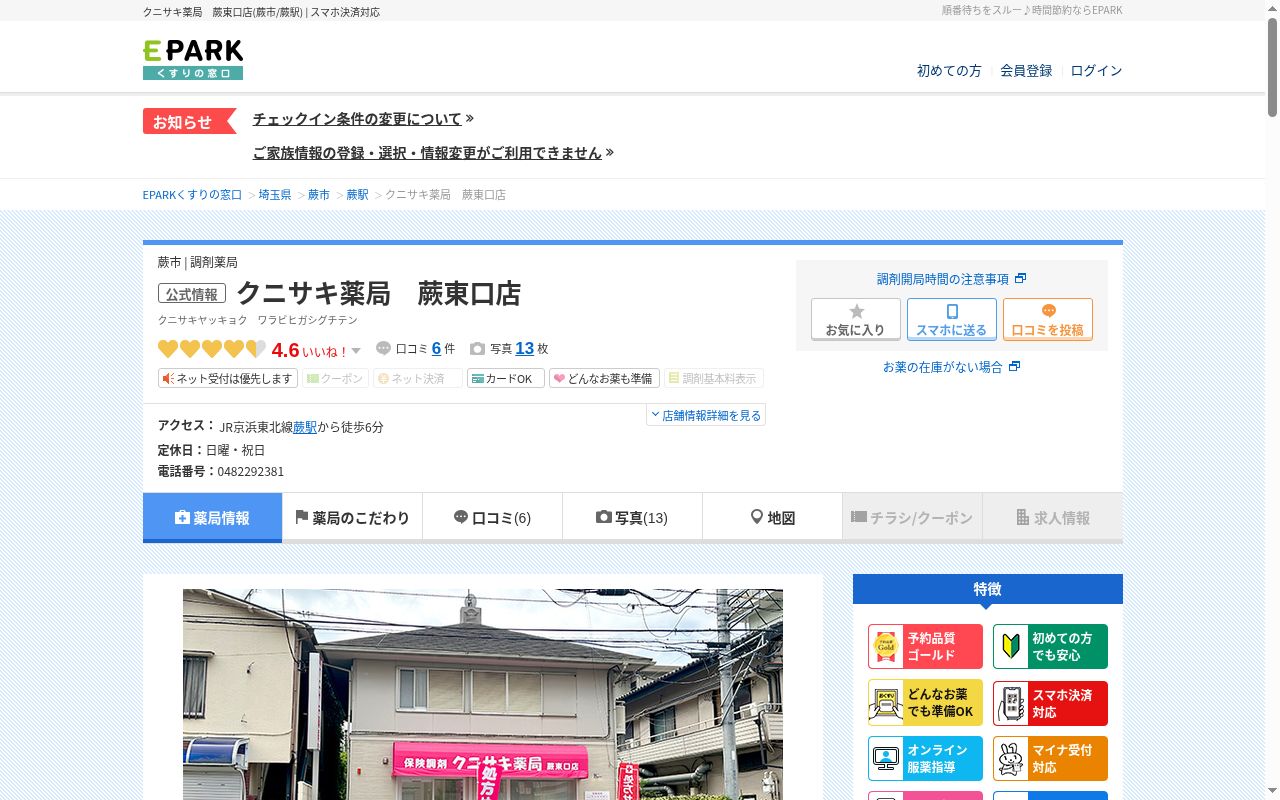Image resolution: width=1280 pixels, height=800 pixels.
Task: Open the ログイン link
Action: pos(1096,71)
